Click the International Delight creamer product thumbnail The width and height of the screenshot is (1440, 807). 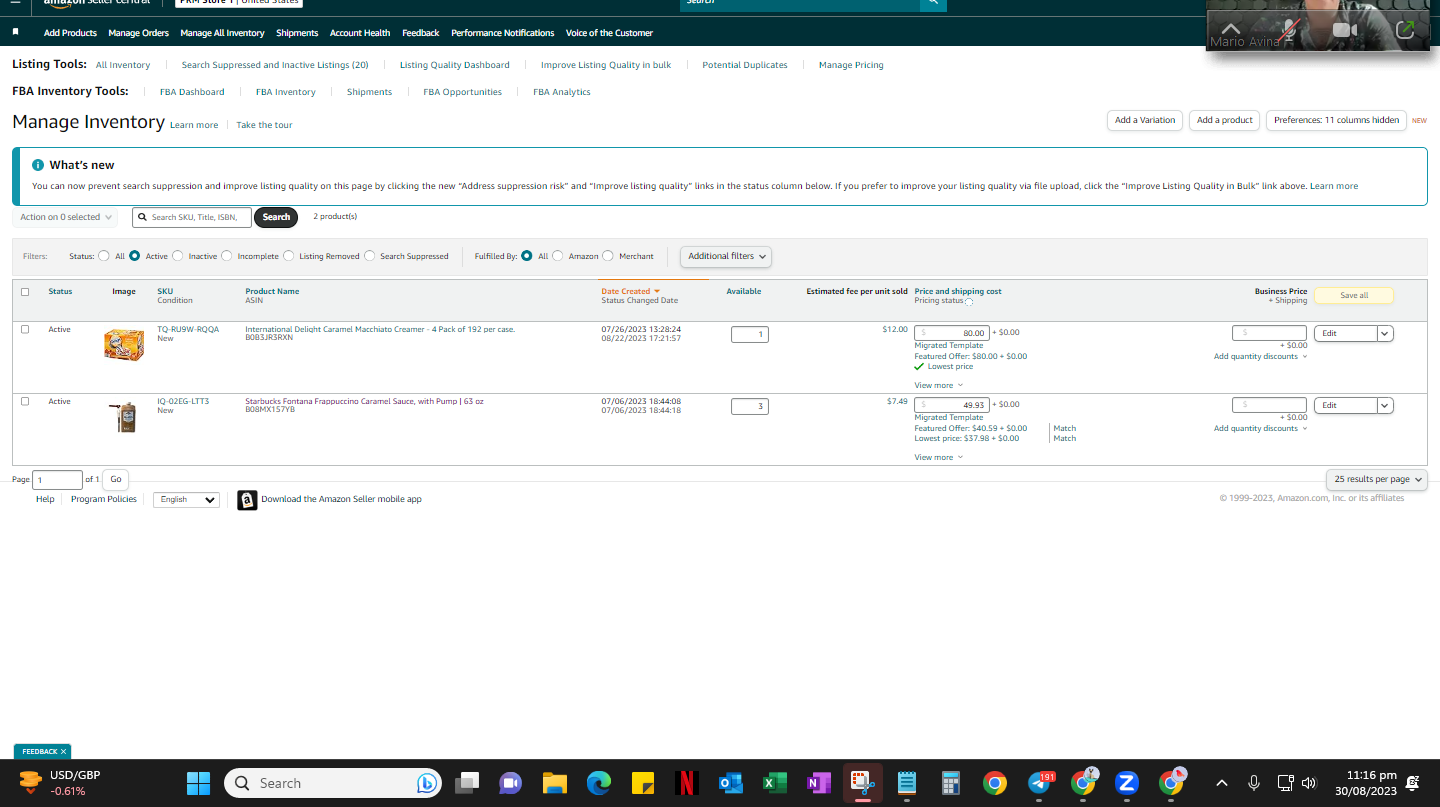click(124, 345)
